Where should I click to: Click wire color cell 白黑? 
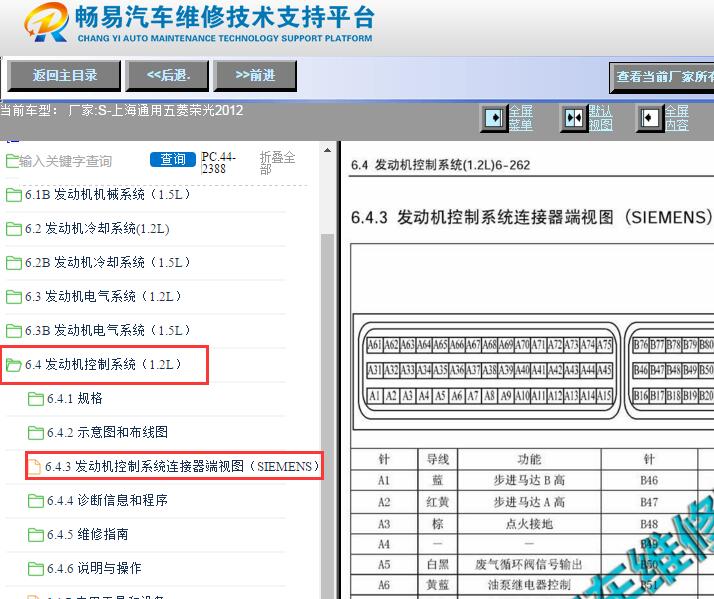point(438,565)
